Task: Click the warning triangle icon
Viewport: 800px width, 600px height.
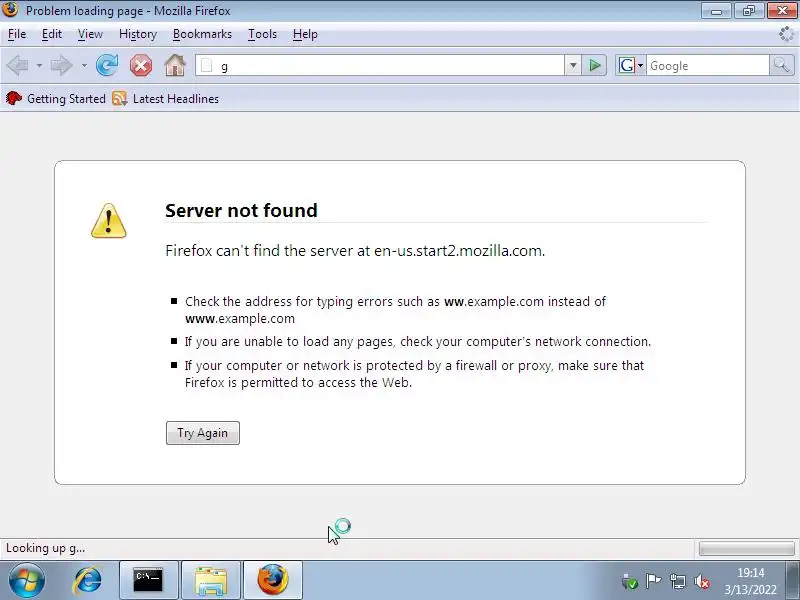Action: 109,221
